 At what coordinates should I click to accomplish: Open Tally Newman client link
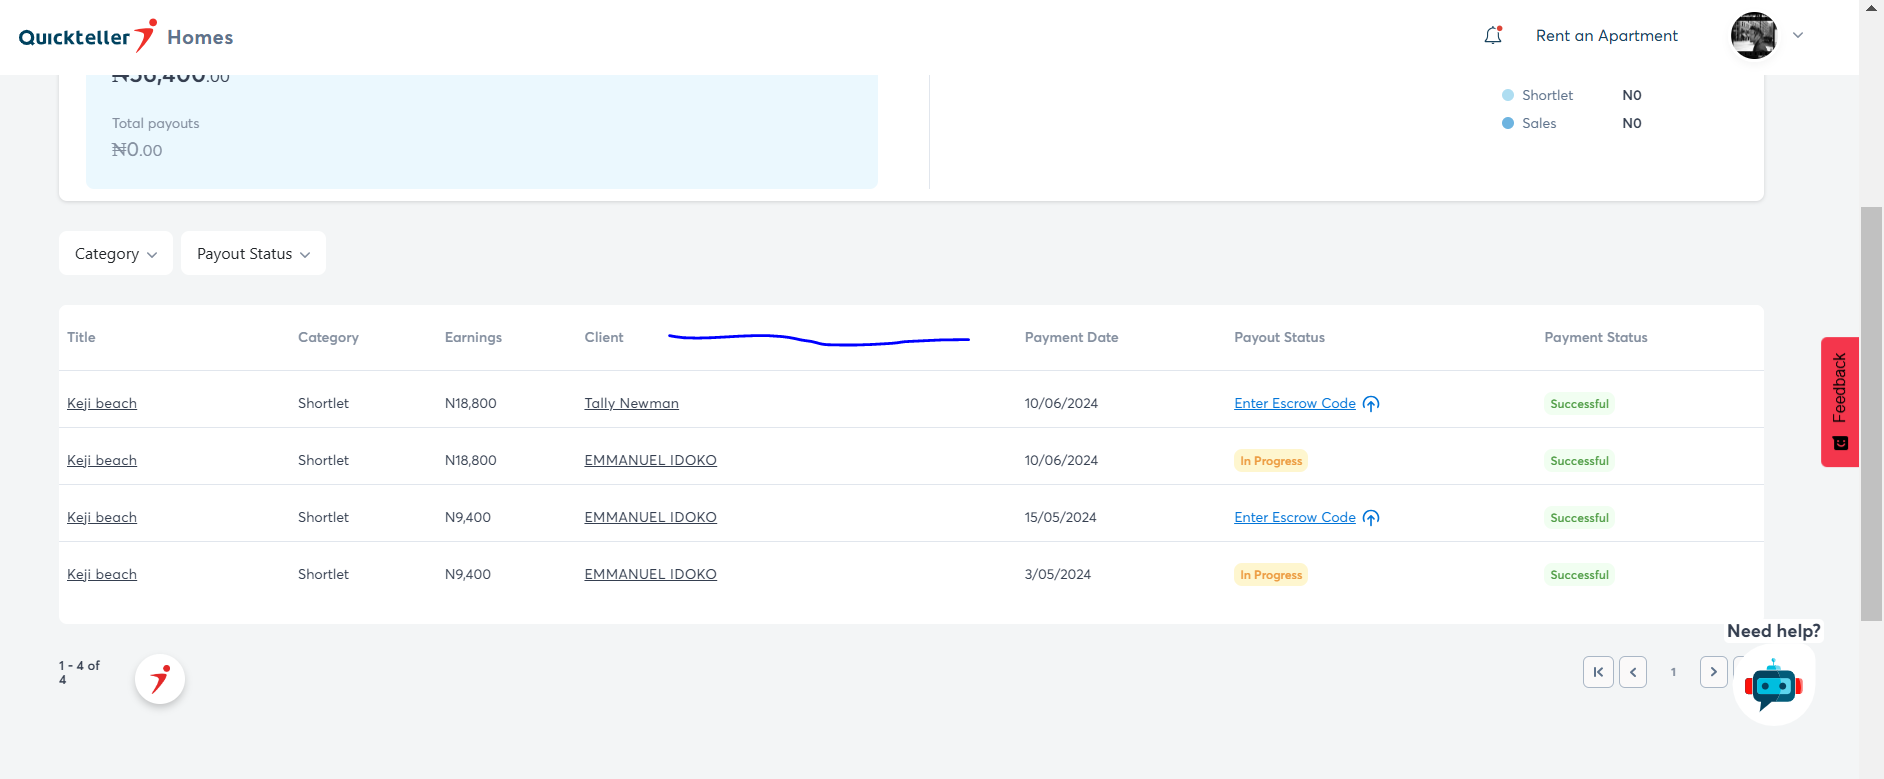click(x=631, y=404)
